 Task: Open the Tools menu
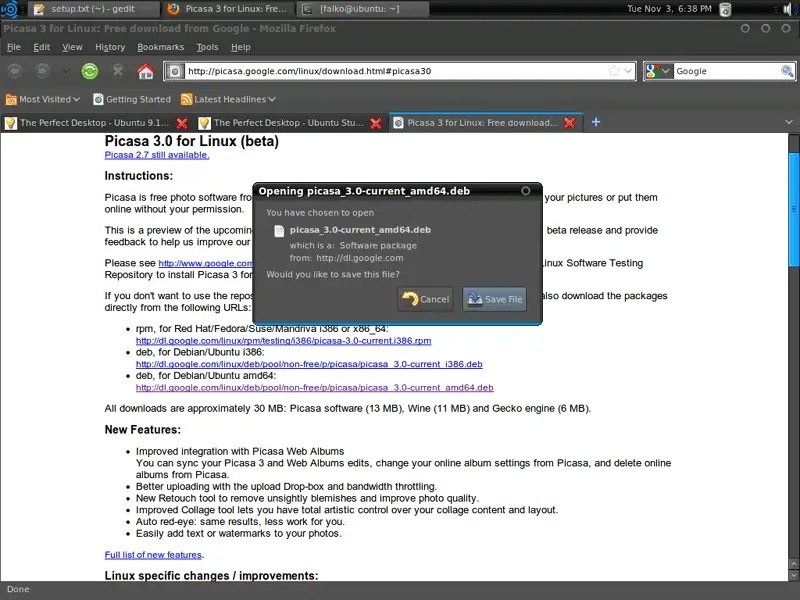pyautogui.click(x=207, y=47)
